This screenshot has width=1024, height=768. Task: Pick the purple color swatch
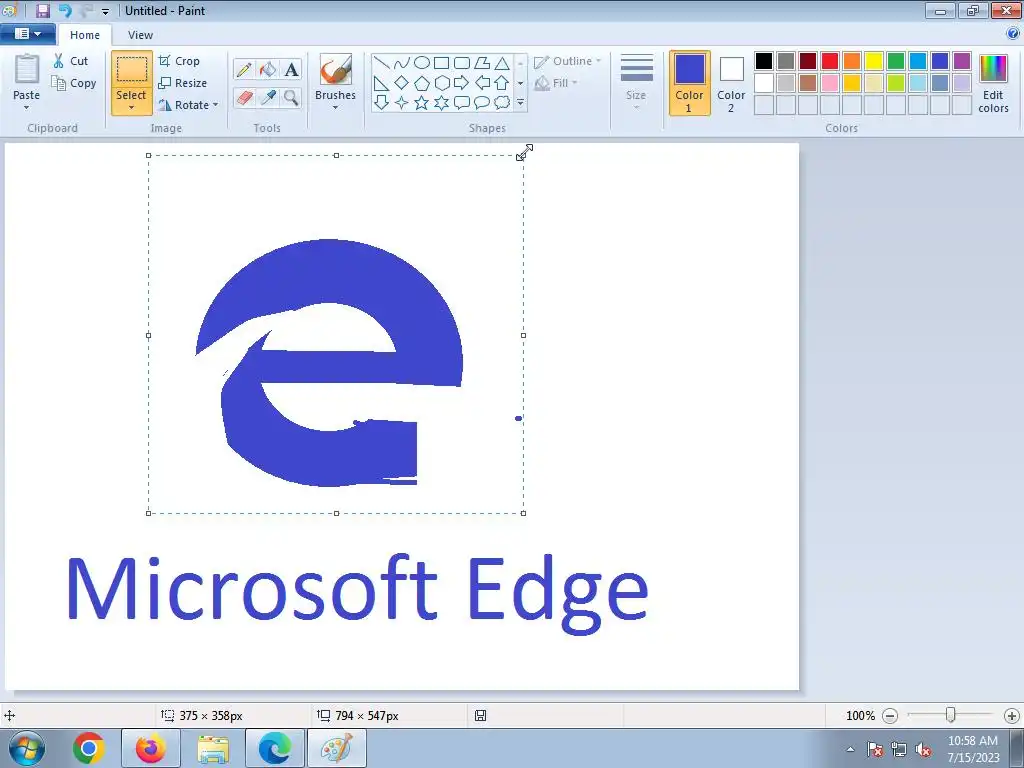961,61
